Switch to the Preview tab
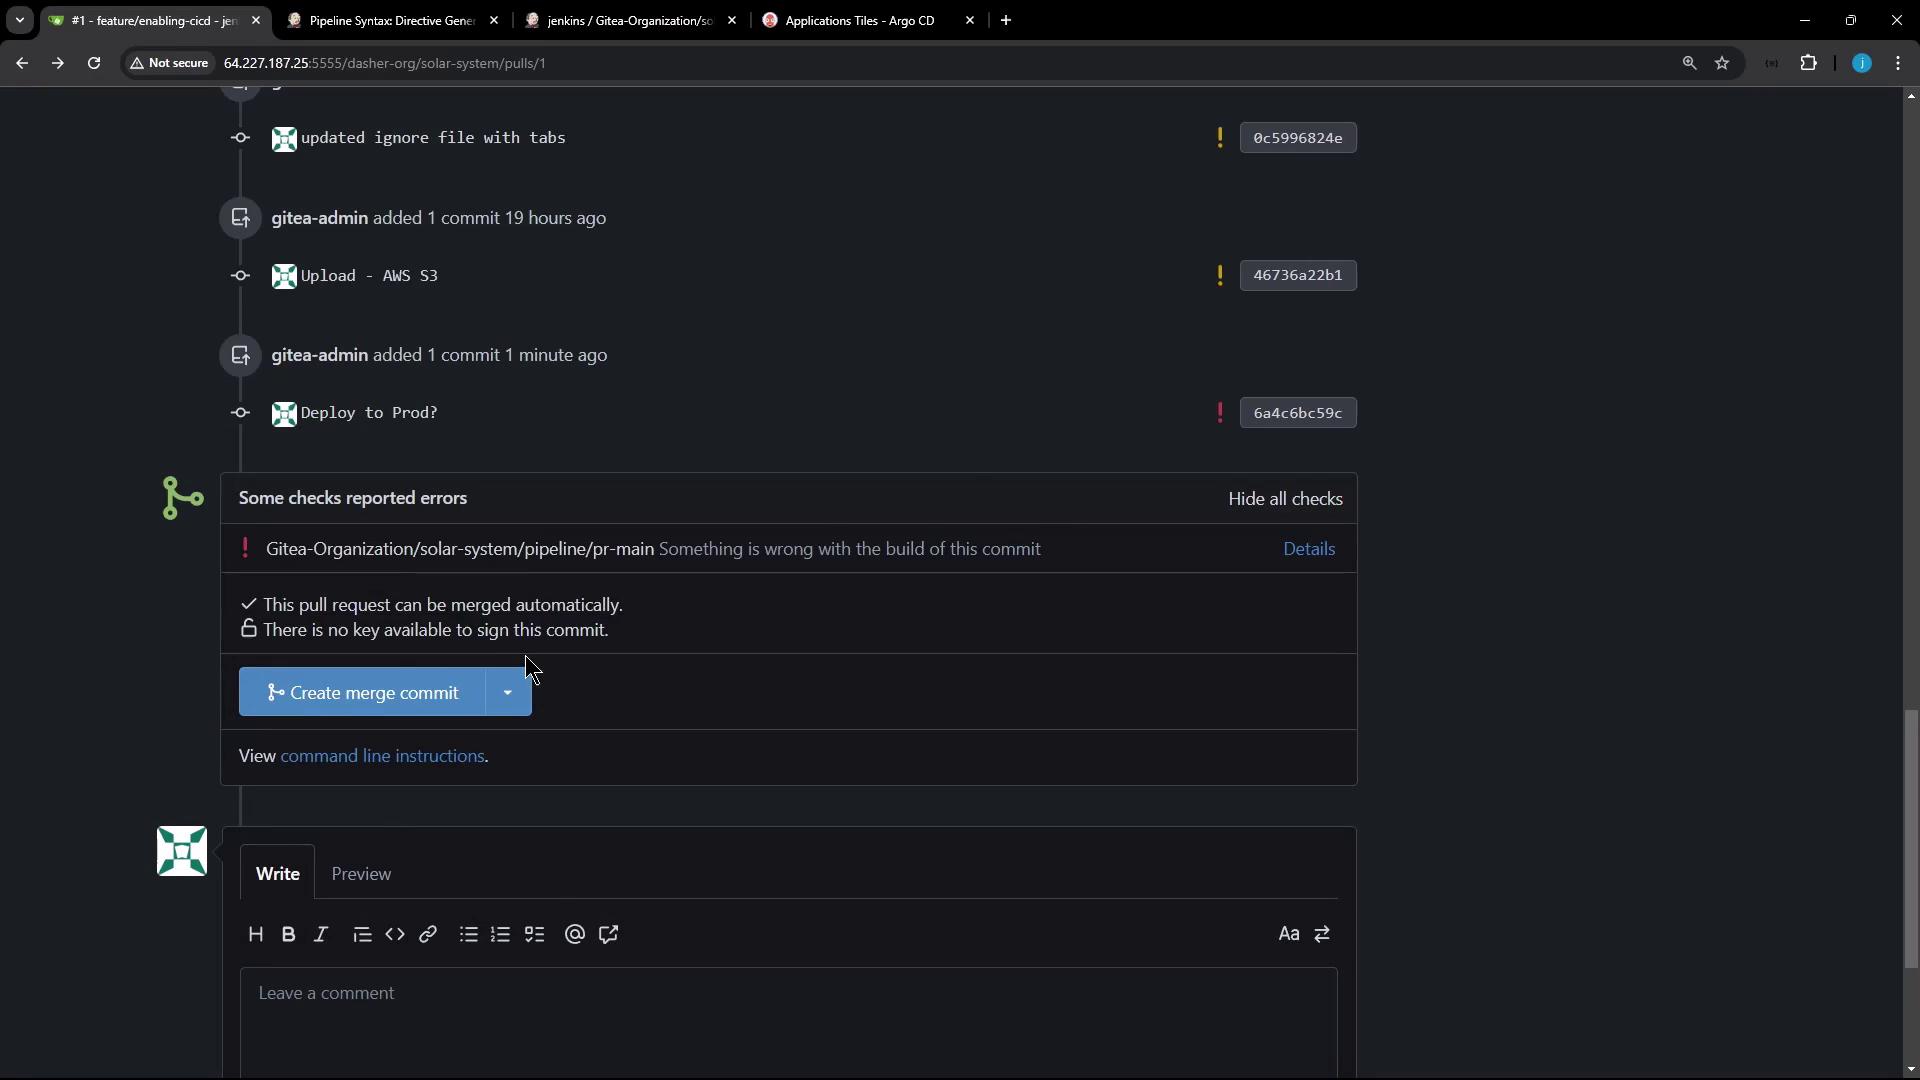The image size is (1920, 1080). 361,874
